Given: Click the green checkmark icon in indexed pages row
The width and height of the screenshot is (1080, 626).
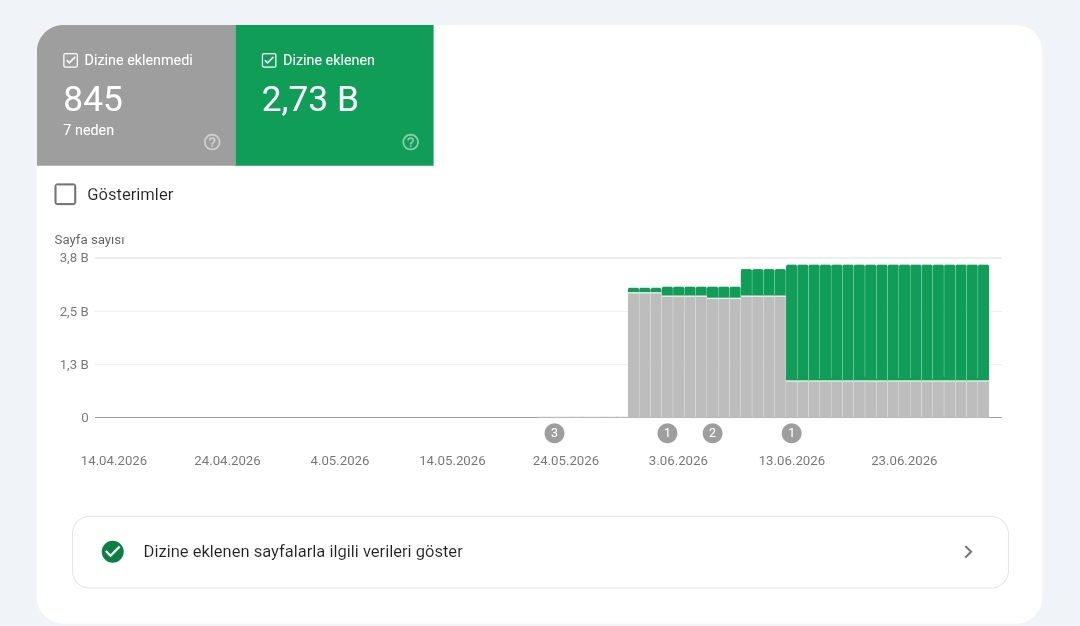Looking at the screenshot, I should click(x=113, y=552).
